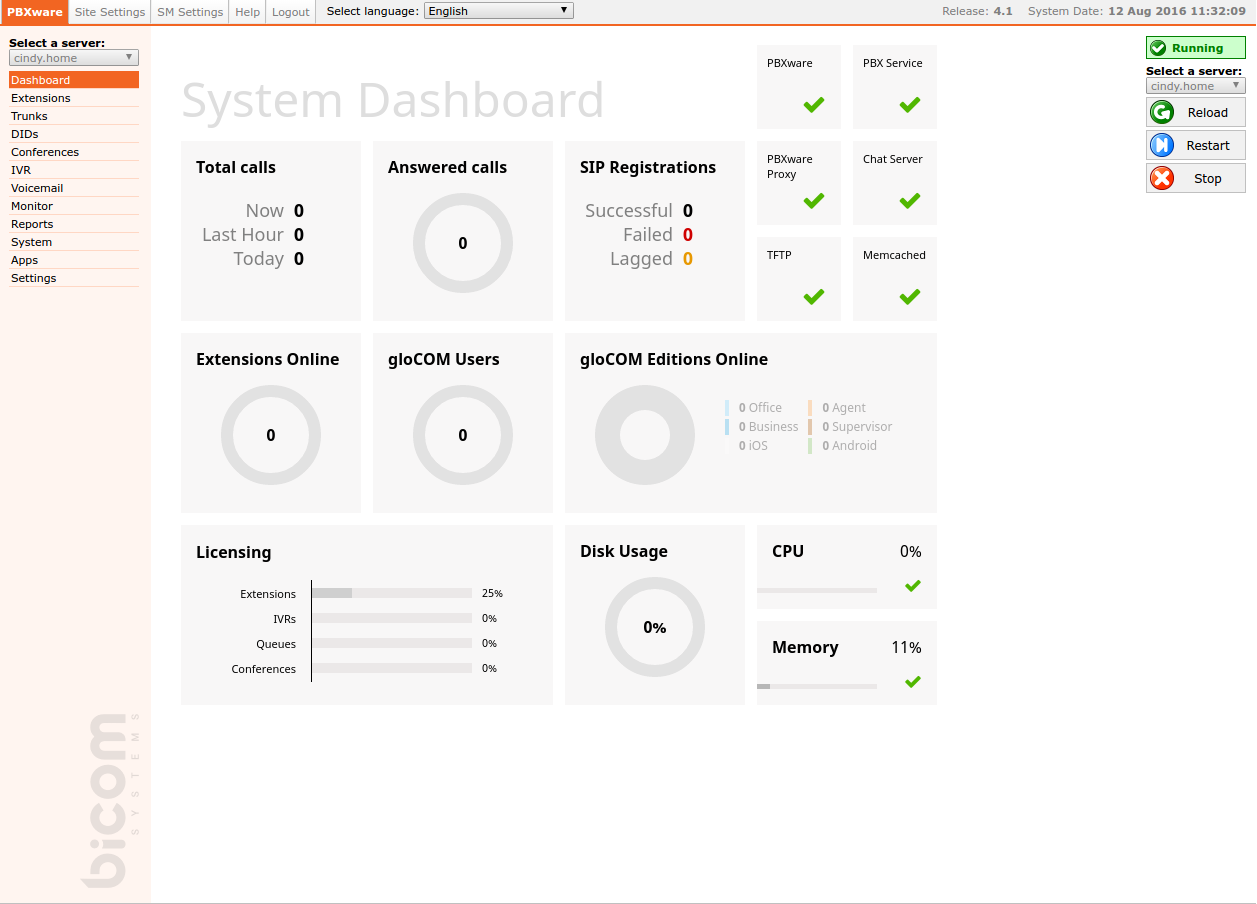This screenshot has width=1257, height=904.
Task: Open Settings in the sidebar
Action: [74, 278]
